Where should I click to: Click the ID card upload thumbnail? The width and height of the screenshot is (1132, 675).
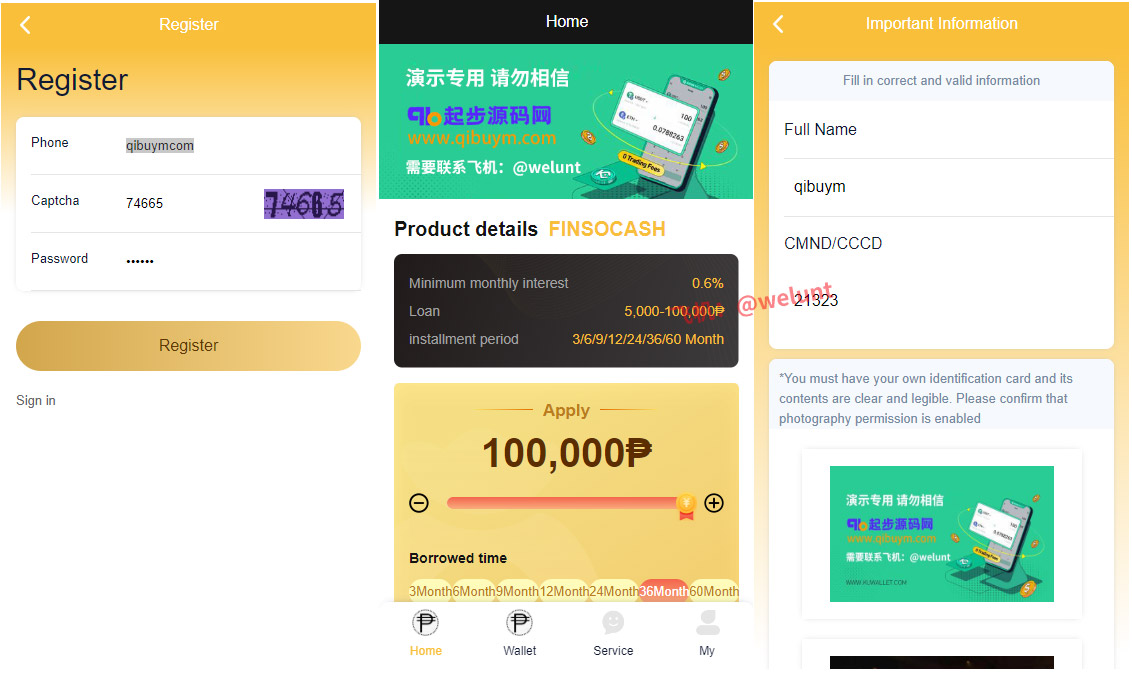(941, 534)
